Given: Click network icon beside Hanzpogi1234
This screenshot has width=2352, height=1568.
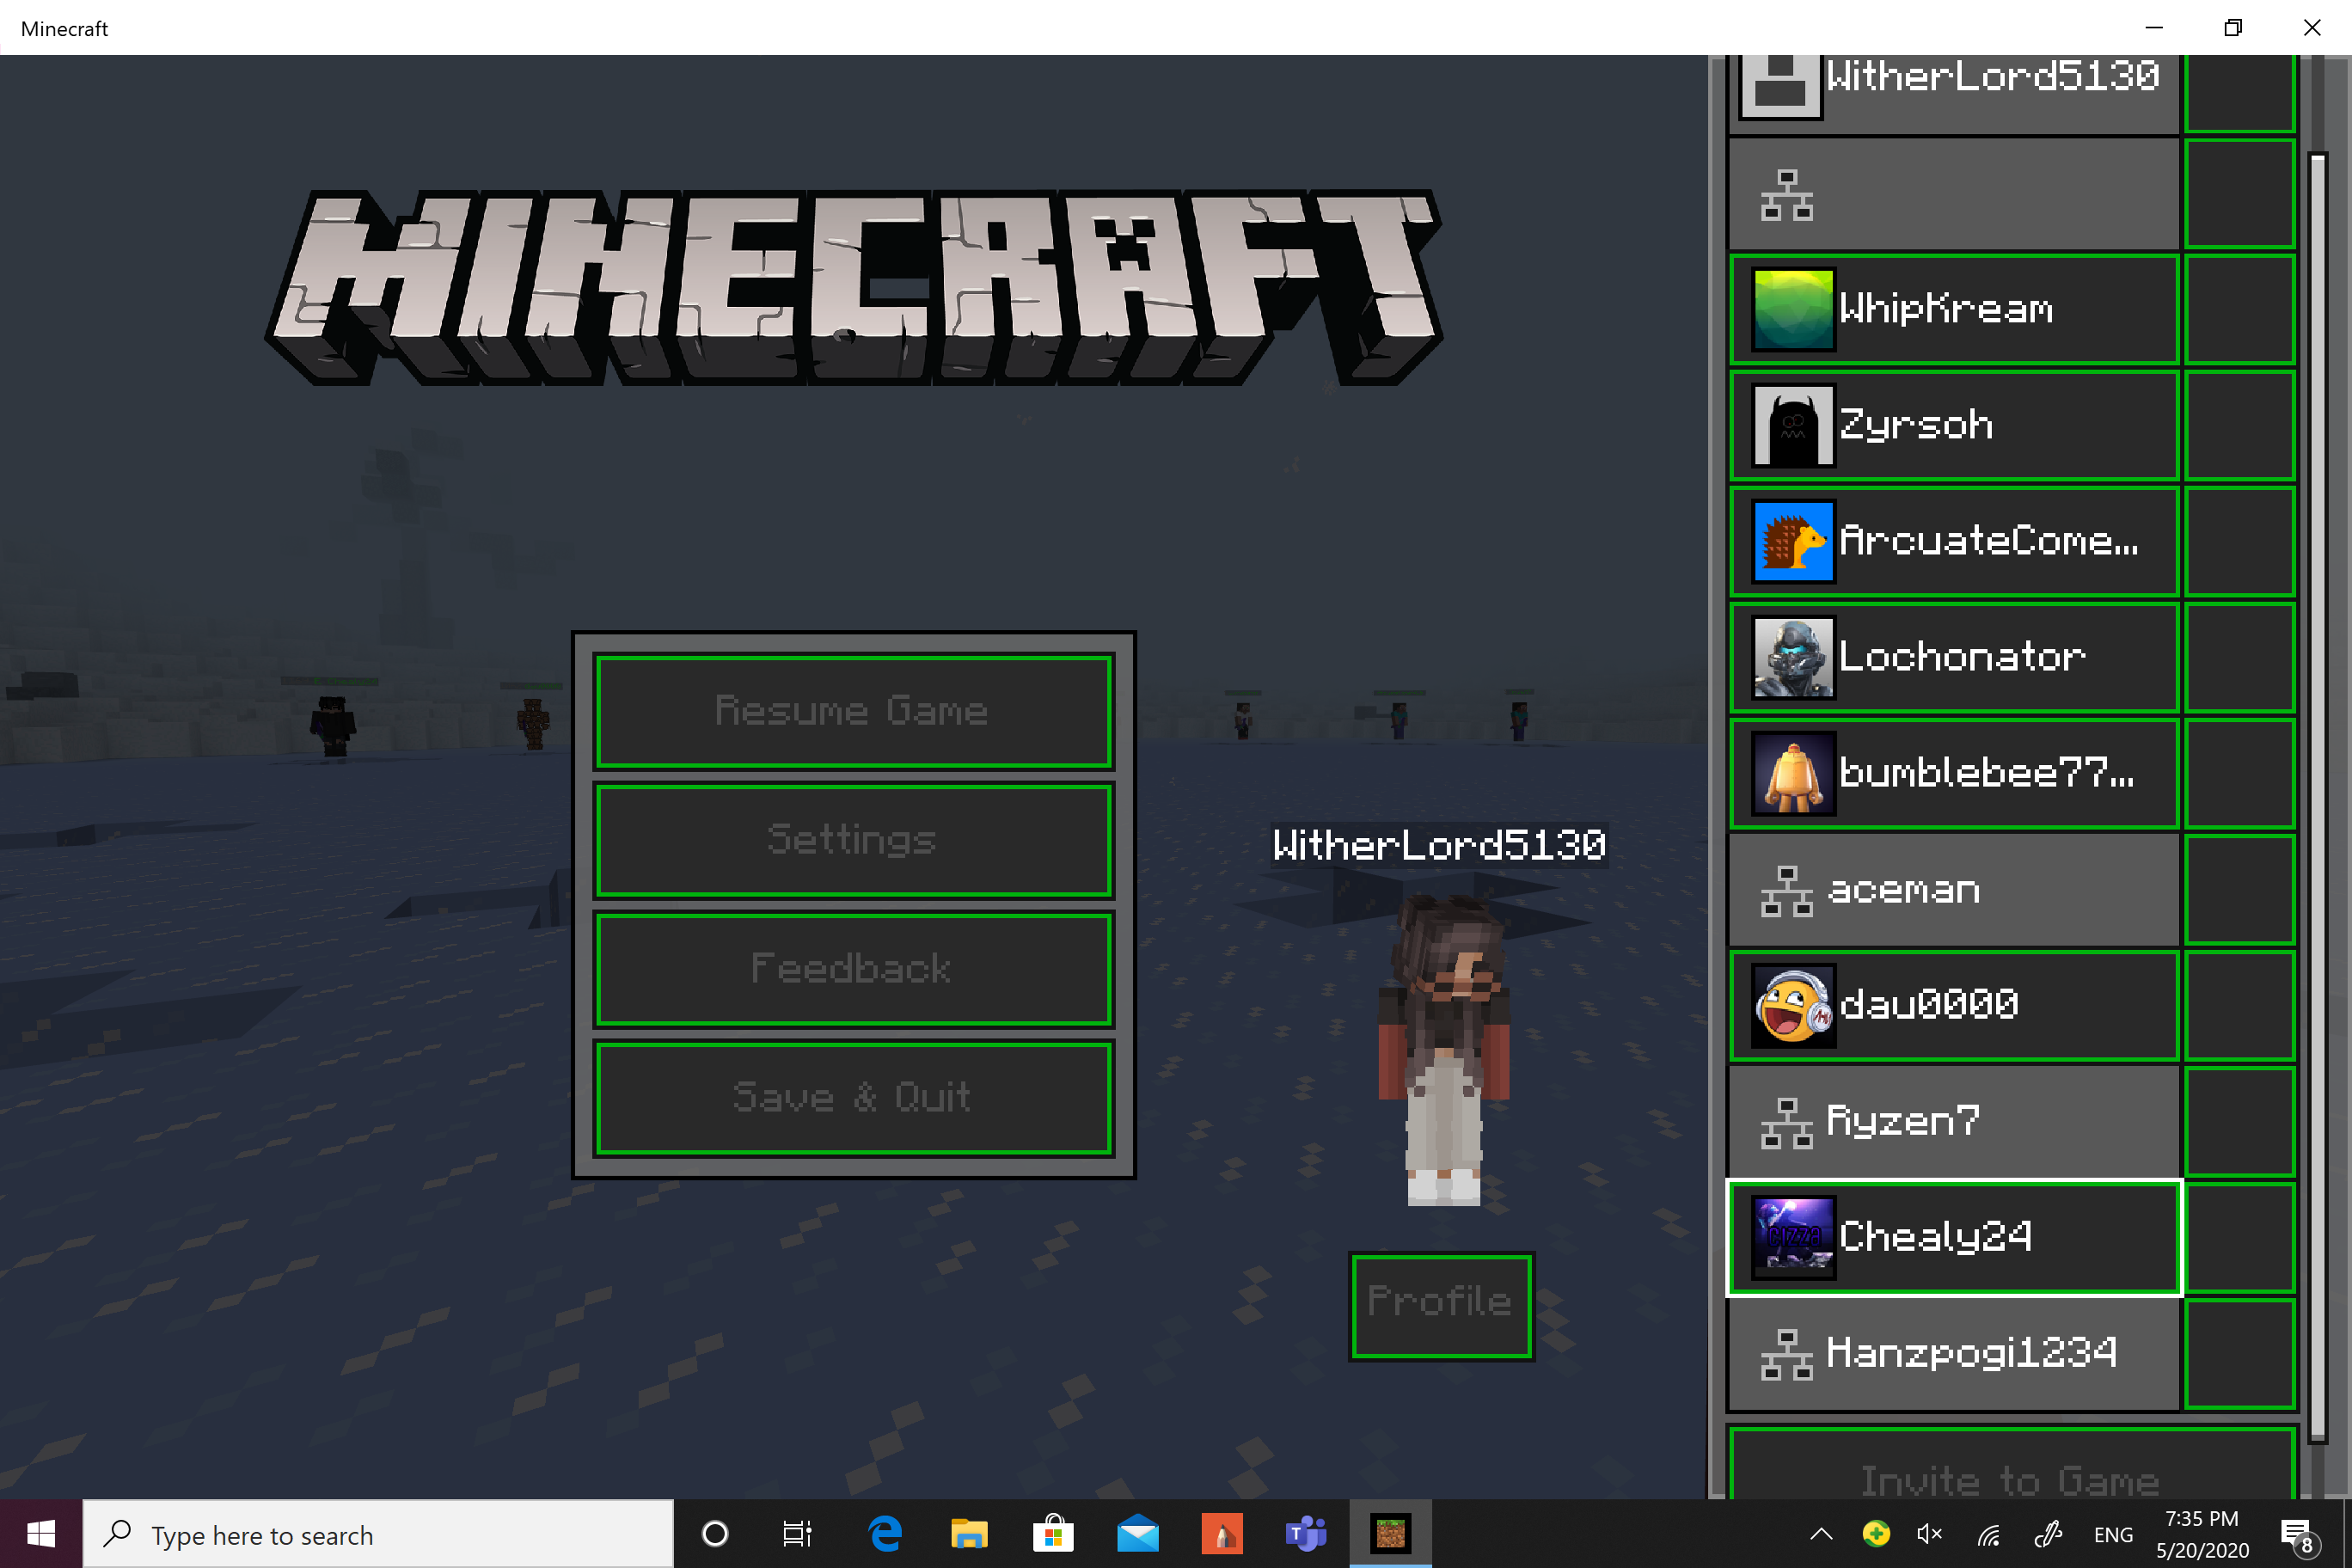Looking at the screenshot, I should point(1787,1355).
